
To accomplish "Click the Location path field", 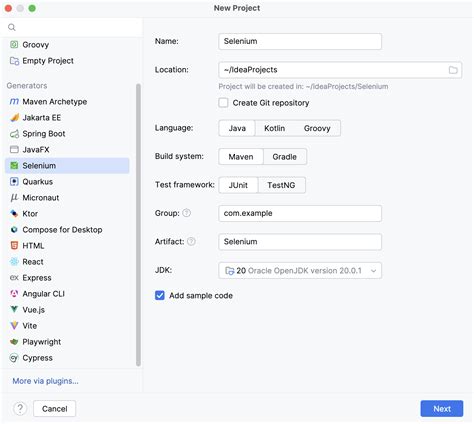I will click(340, 70).
